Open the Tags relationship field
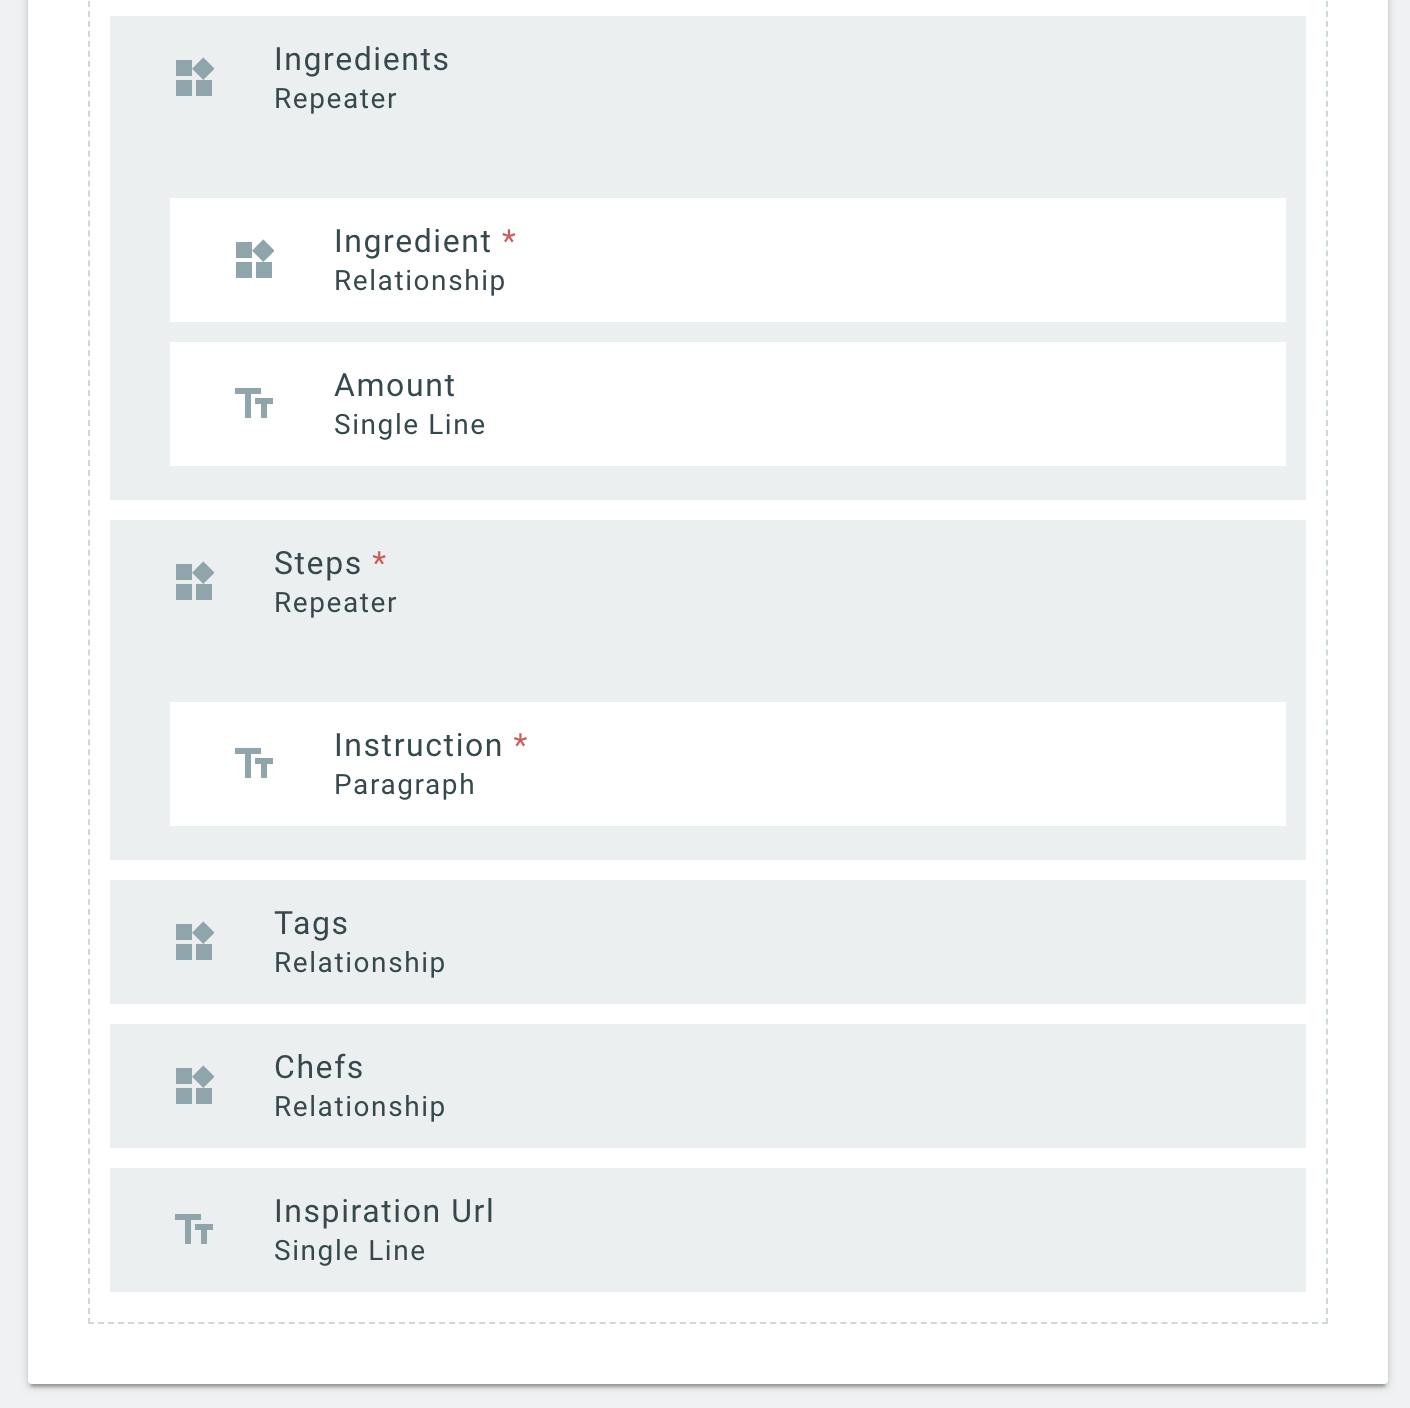Screen dimensions: 1410x1408 [x=708, y=942]
